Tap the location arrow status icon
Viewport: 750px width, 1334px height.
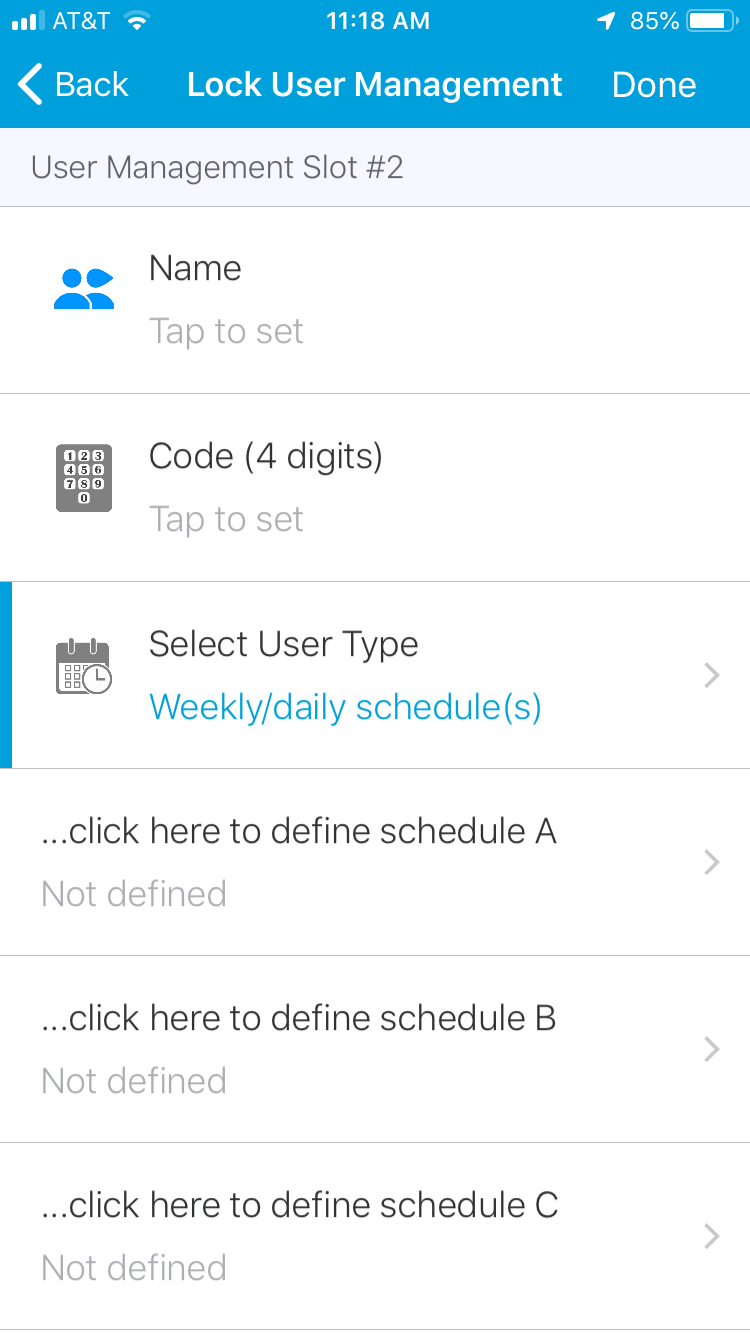tap(606, 21)
